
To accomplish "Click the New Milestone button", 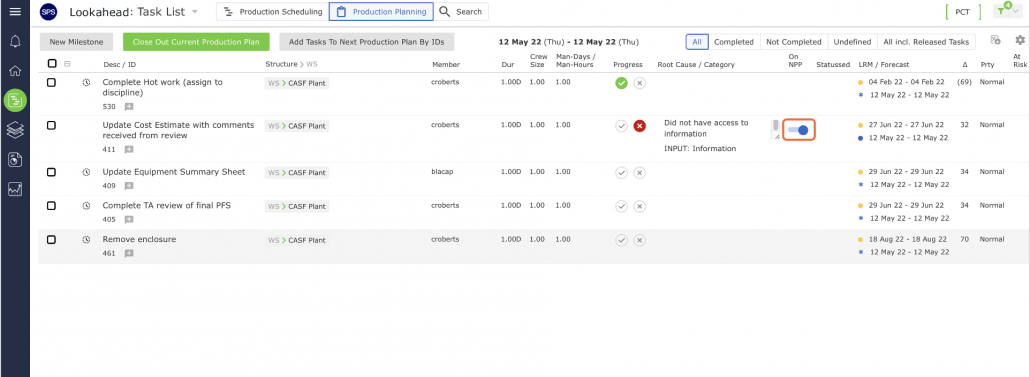I will [x=76, y=41].
